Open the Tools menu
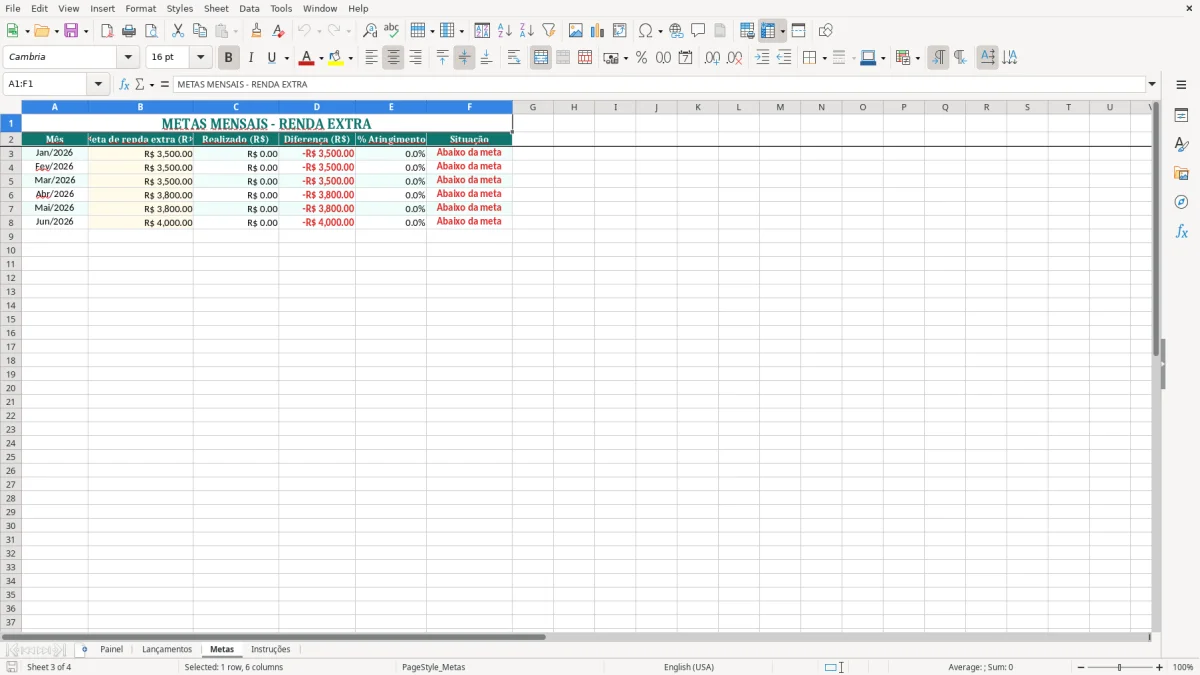The image size is (1200, 675). (x=281, y=8)
